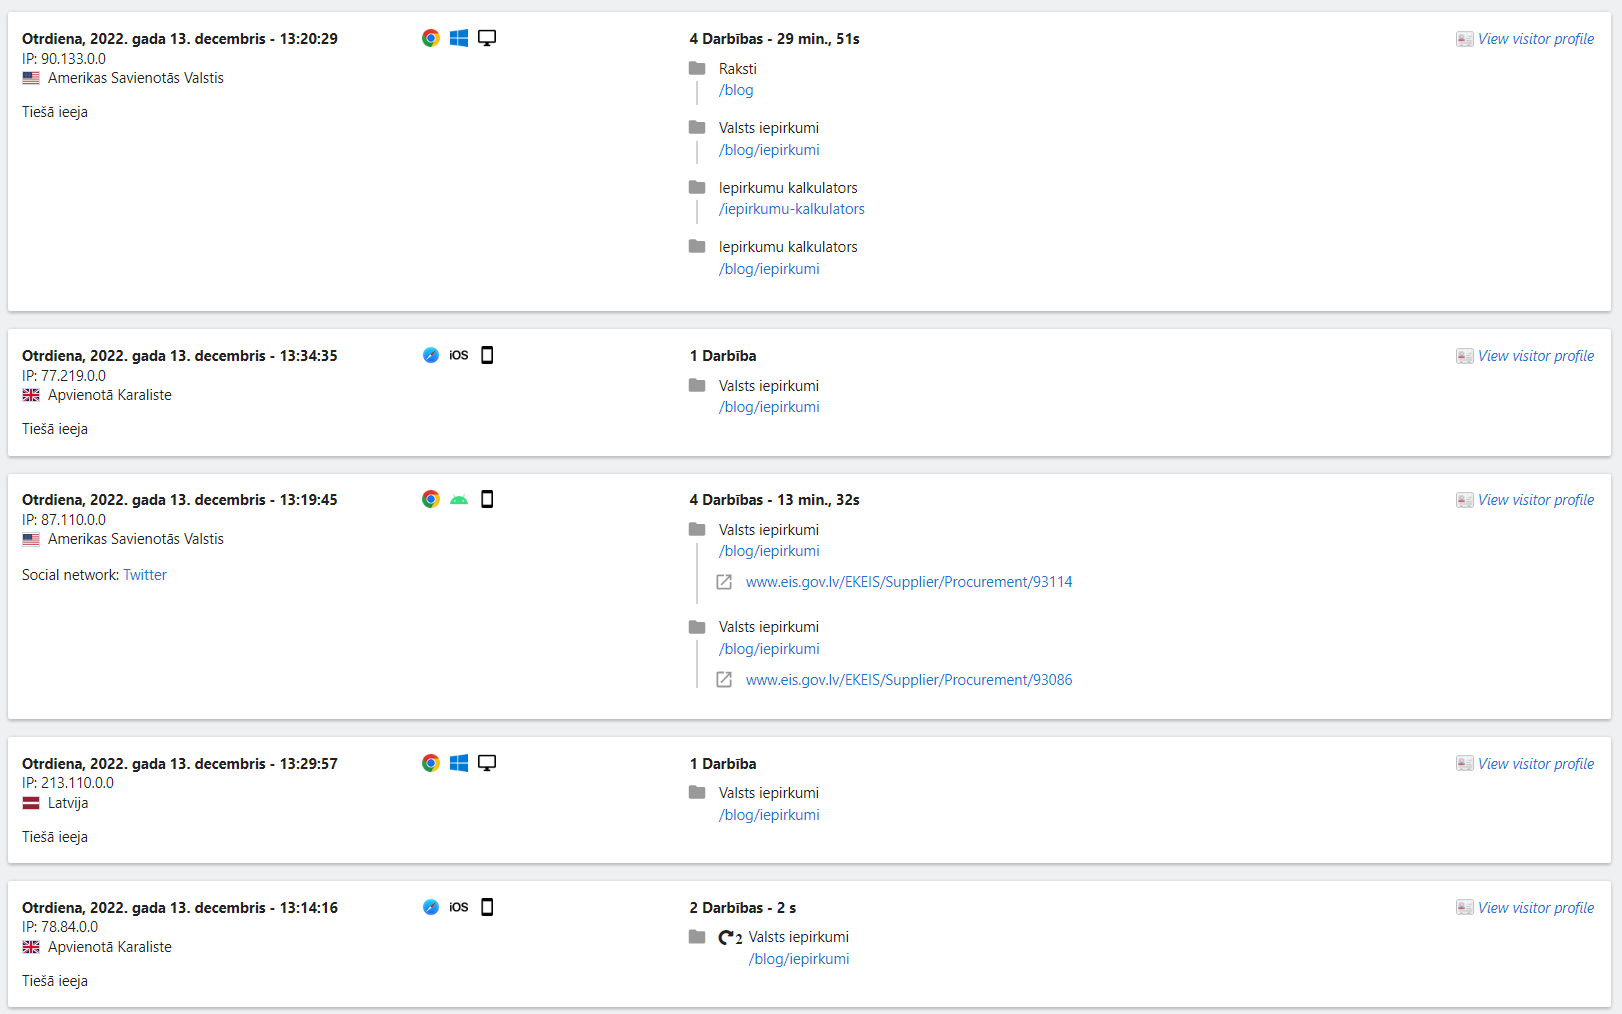Click US flag for IP 90.133.0.0
This screenshot has height=1014, width=1622.
coord(31,78)
